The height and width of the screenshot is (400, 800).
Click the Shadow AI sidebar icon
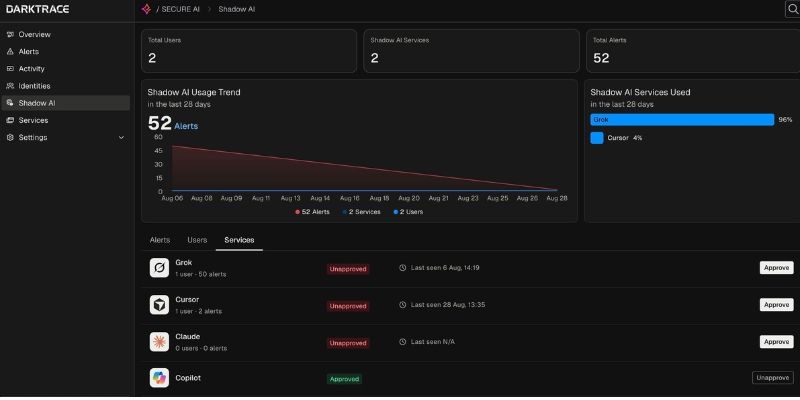10,103
